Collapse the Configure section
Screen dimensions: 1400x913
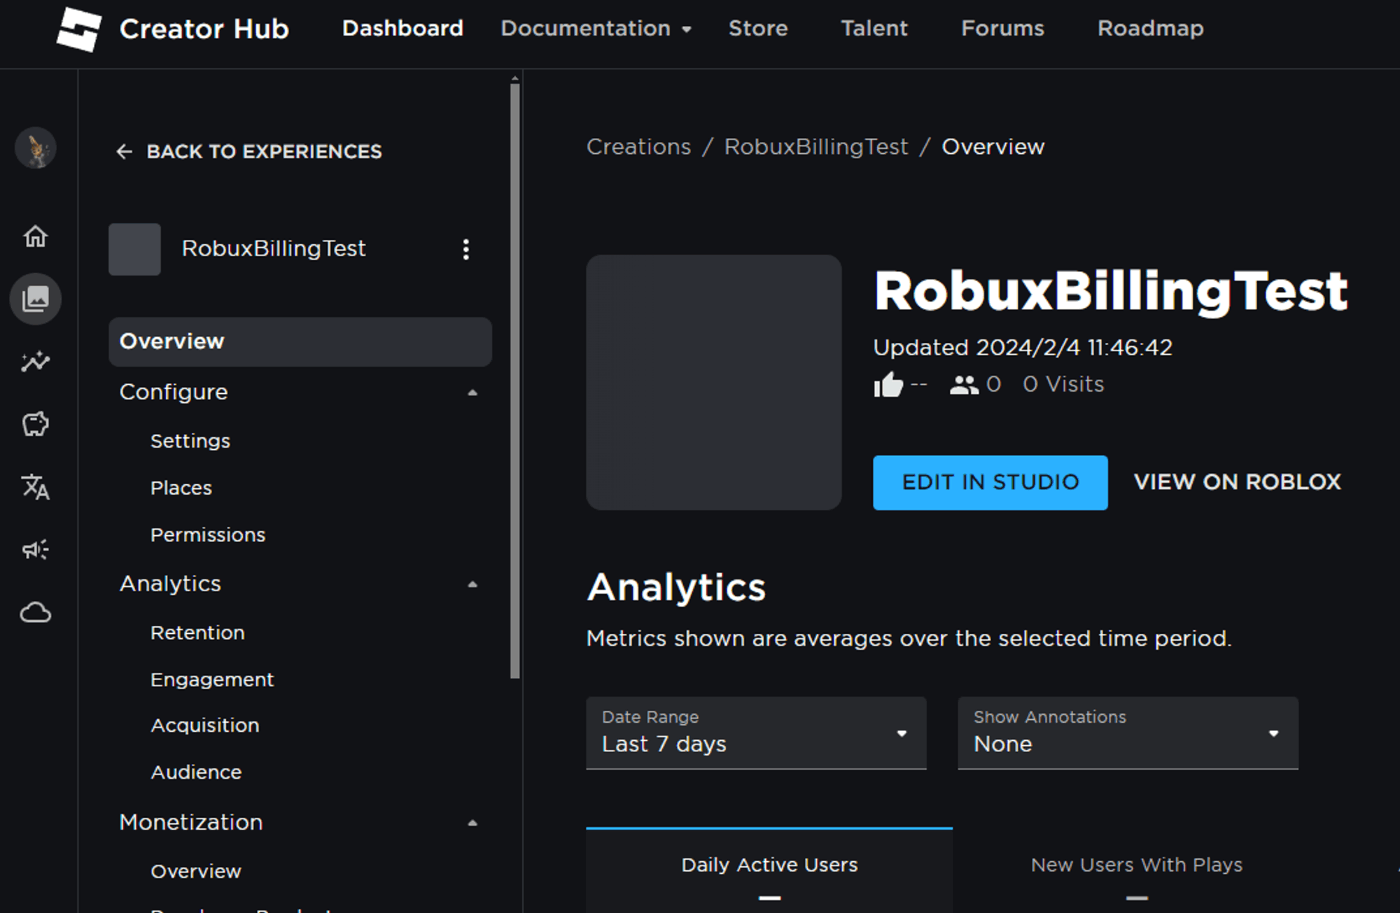tap(473, 393)
